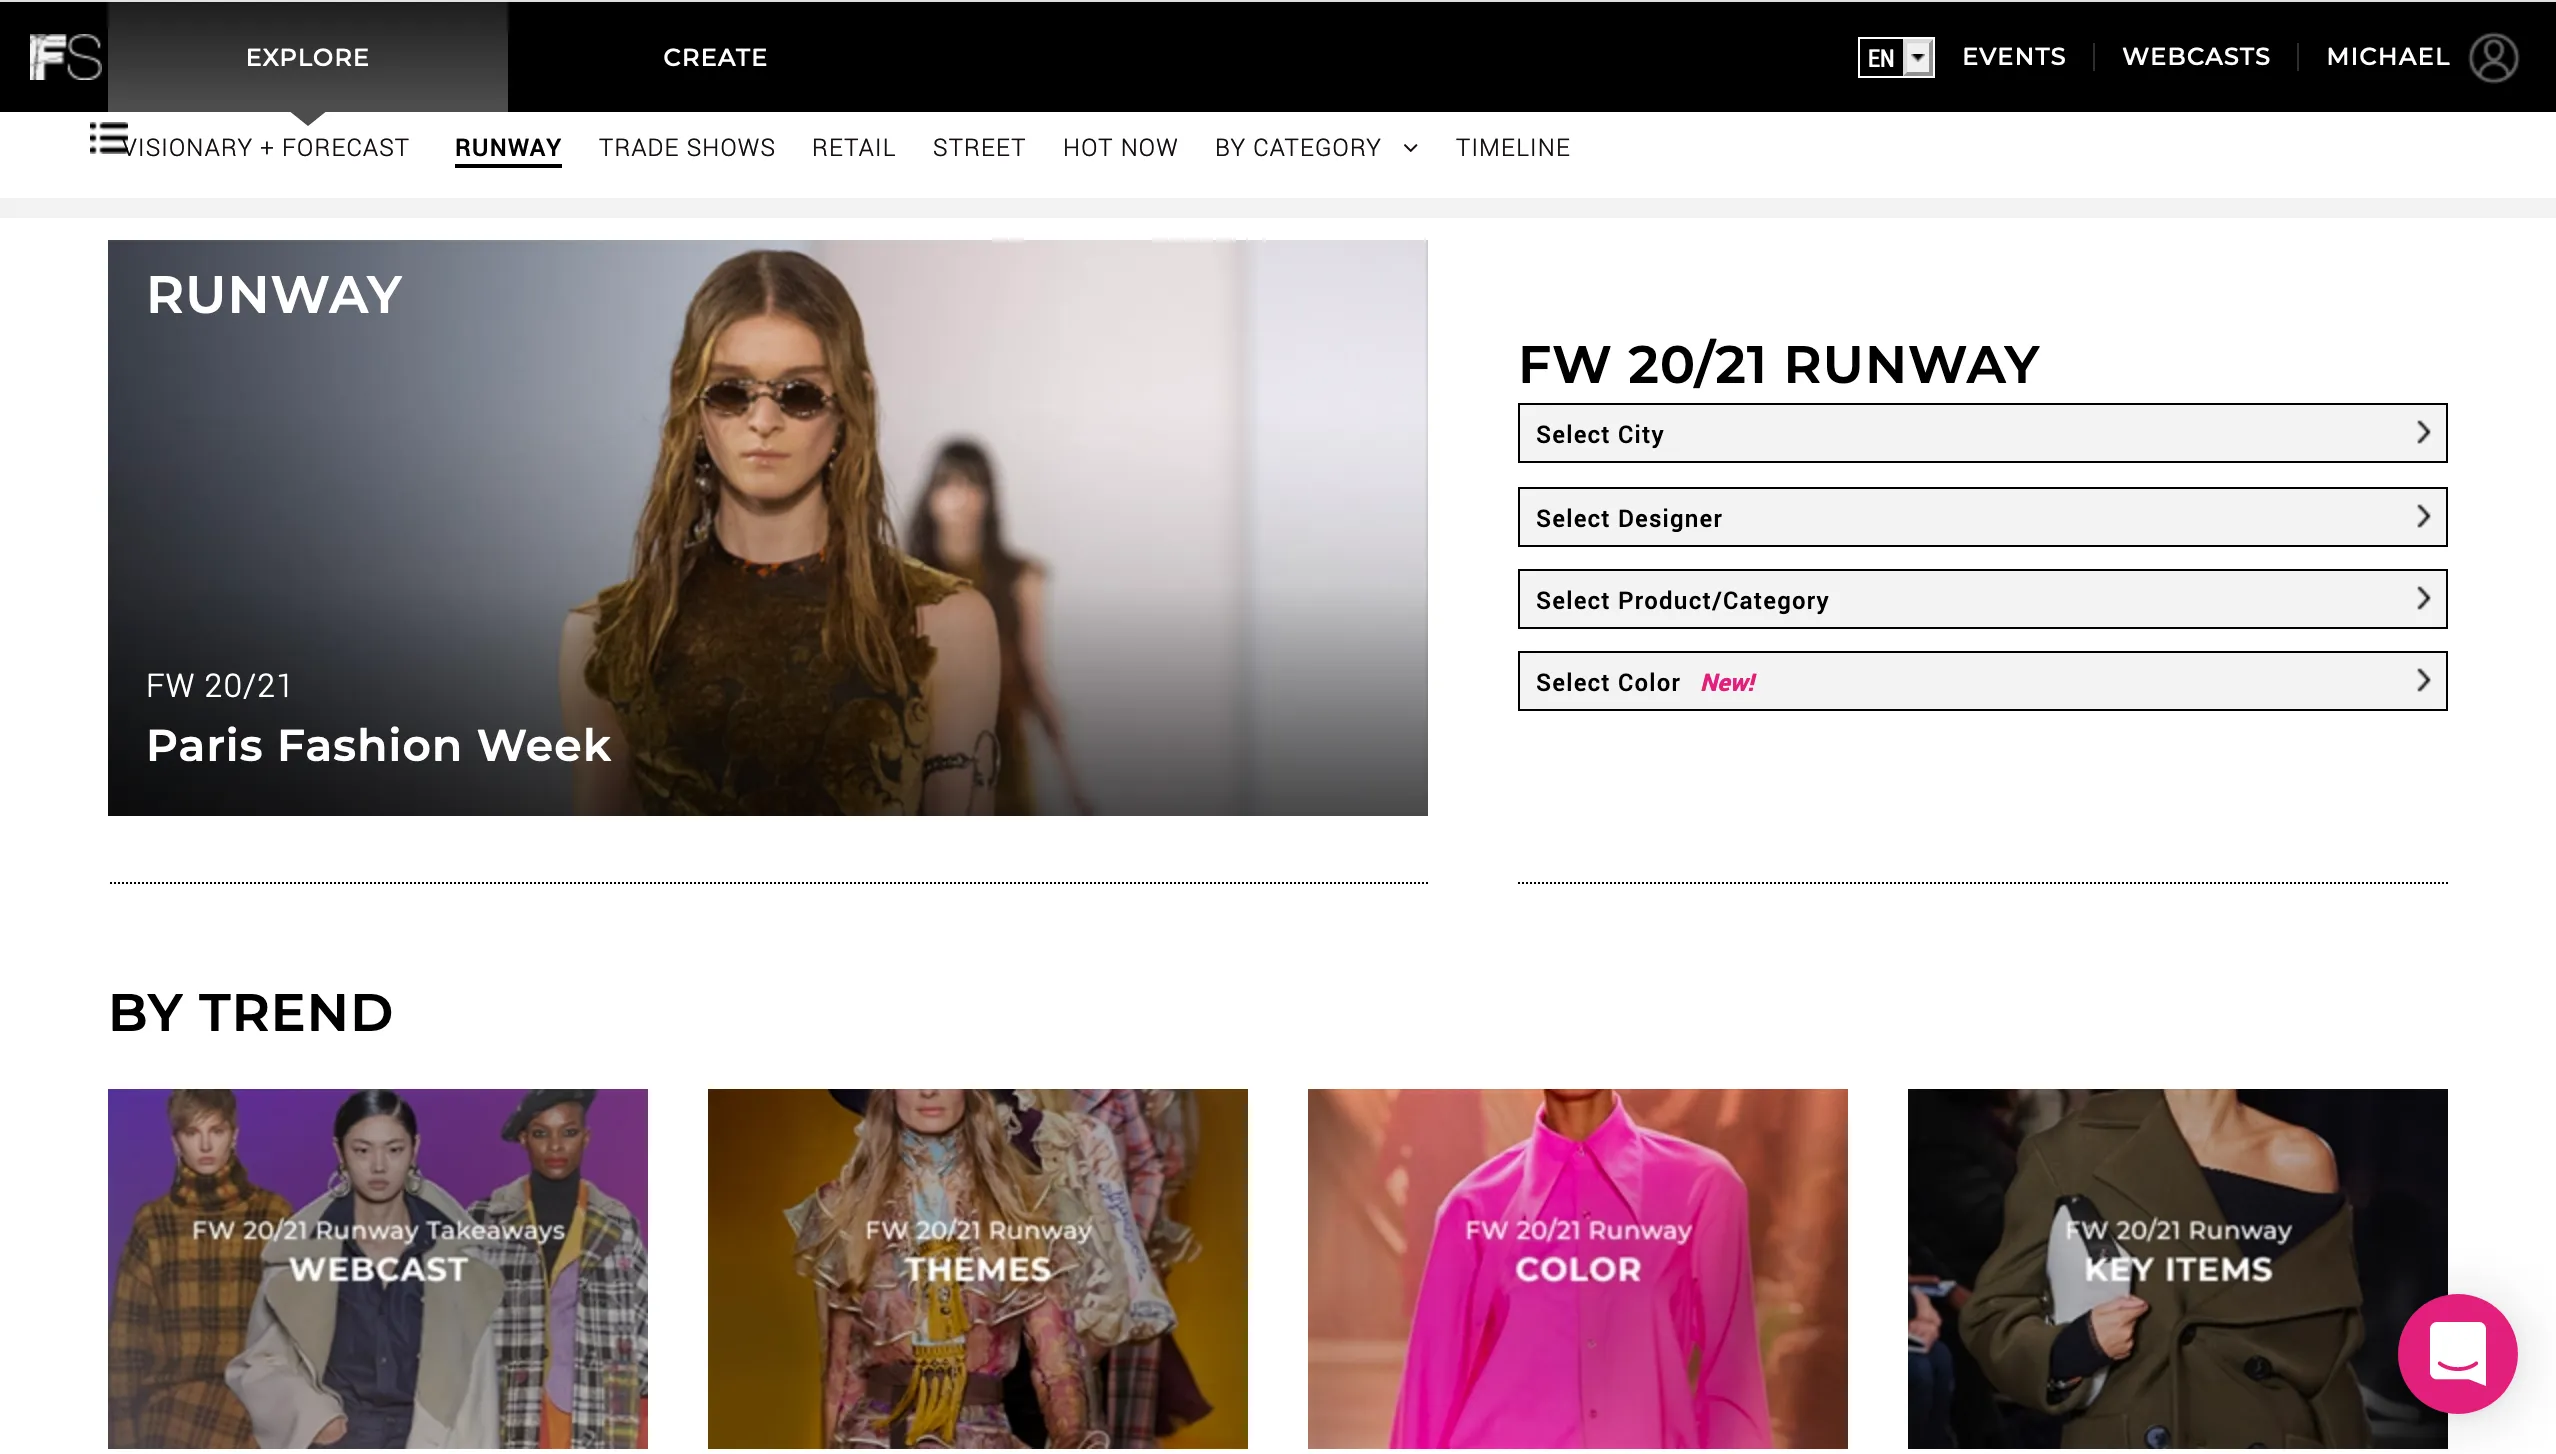Open the Select Designer dropdown
The width and height of the screenshot is (2556, 1454).
pos(1982,517)
